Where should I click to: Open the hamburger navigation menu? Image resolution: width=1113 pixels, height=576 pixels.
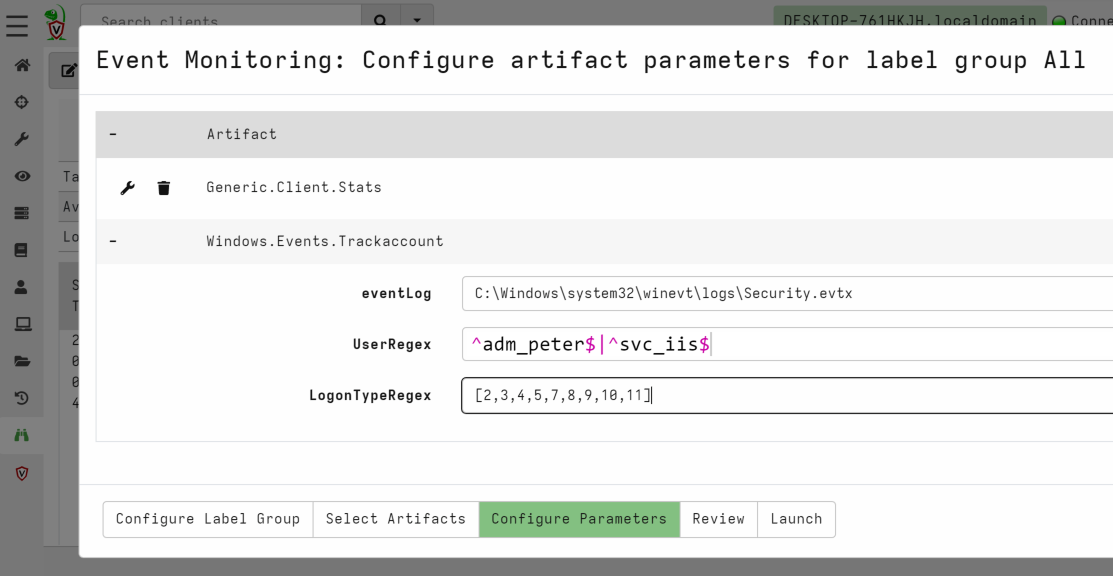pos(17,26)
